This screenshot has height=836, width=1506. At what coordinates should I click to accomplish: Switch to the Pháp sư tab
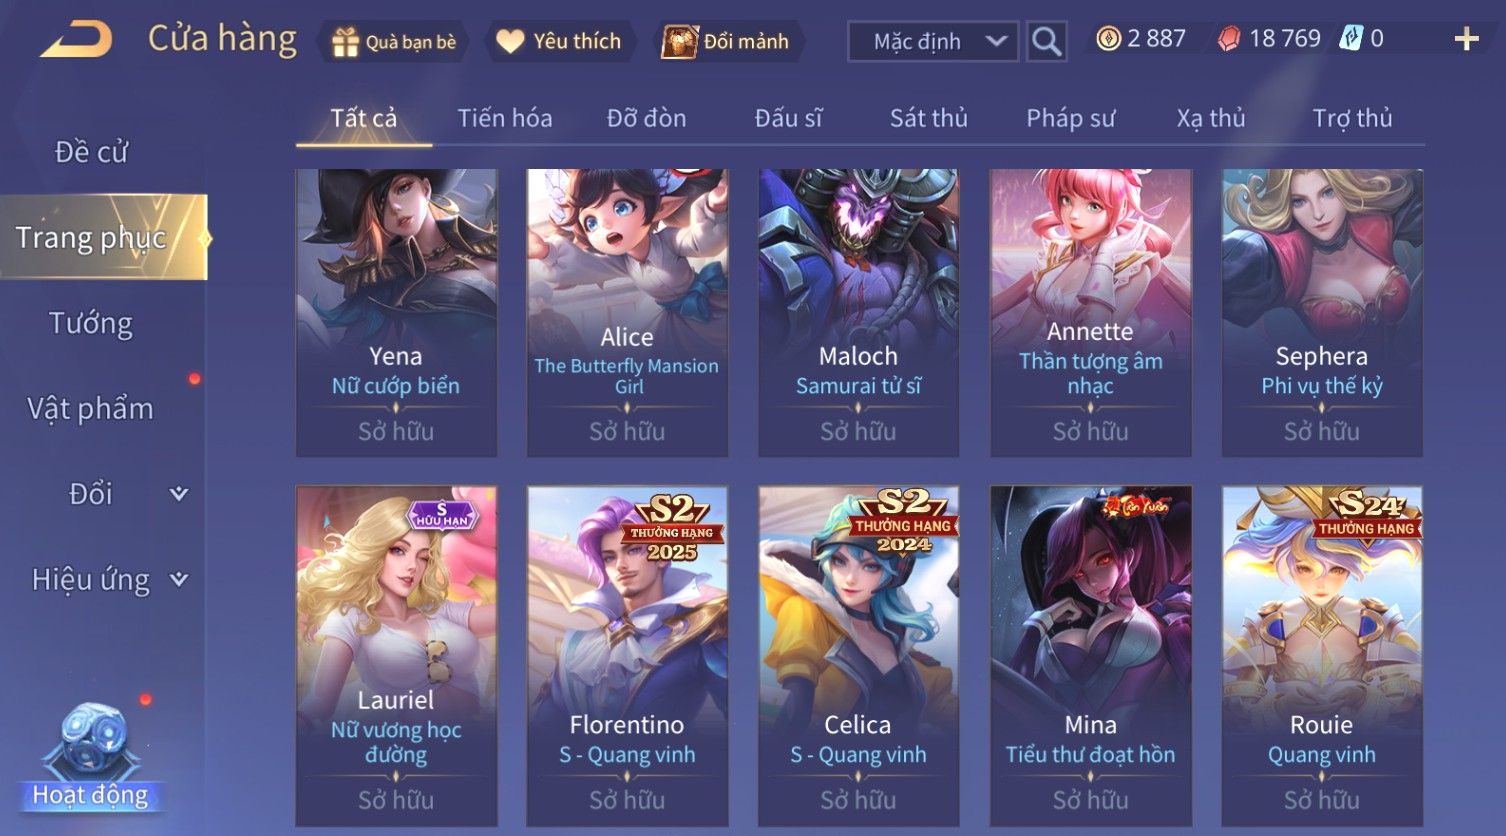(x=1070, y=118)
